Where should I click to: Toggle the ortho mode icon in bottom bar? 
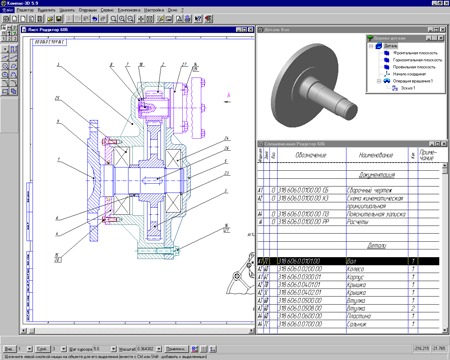point(213,349)
